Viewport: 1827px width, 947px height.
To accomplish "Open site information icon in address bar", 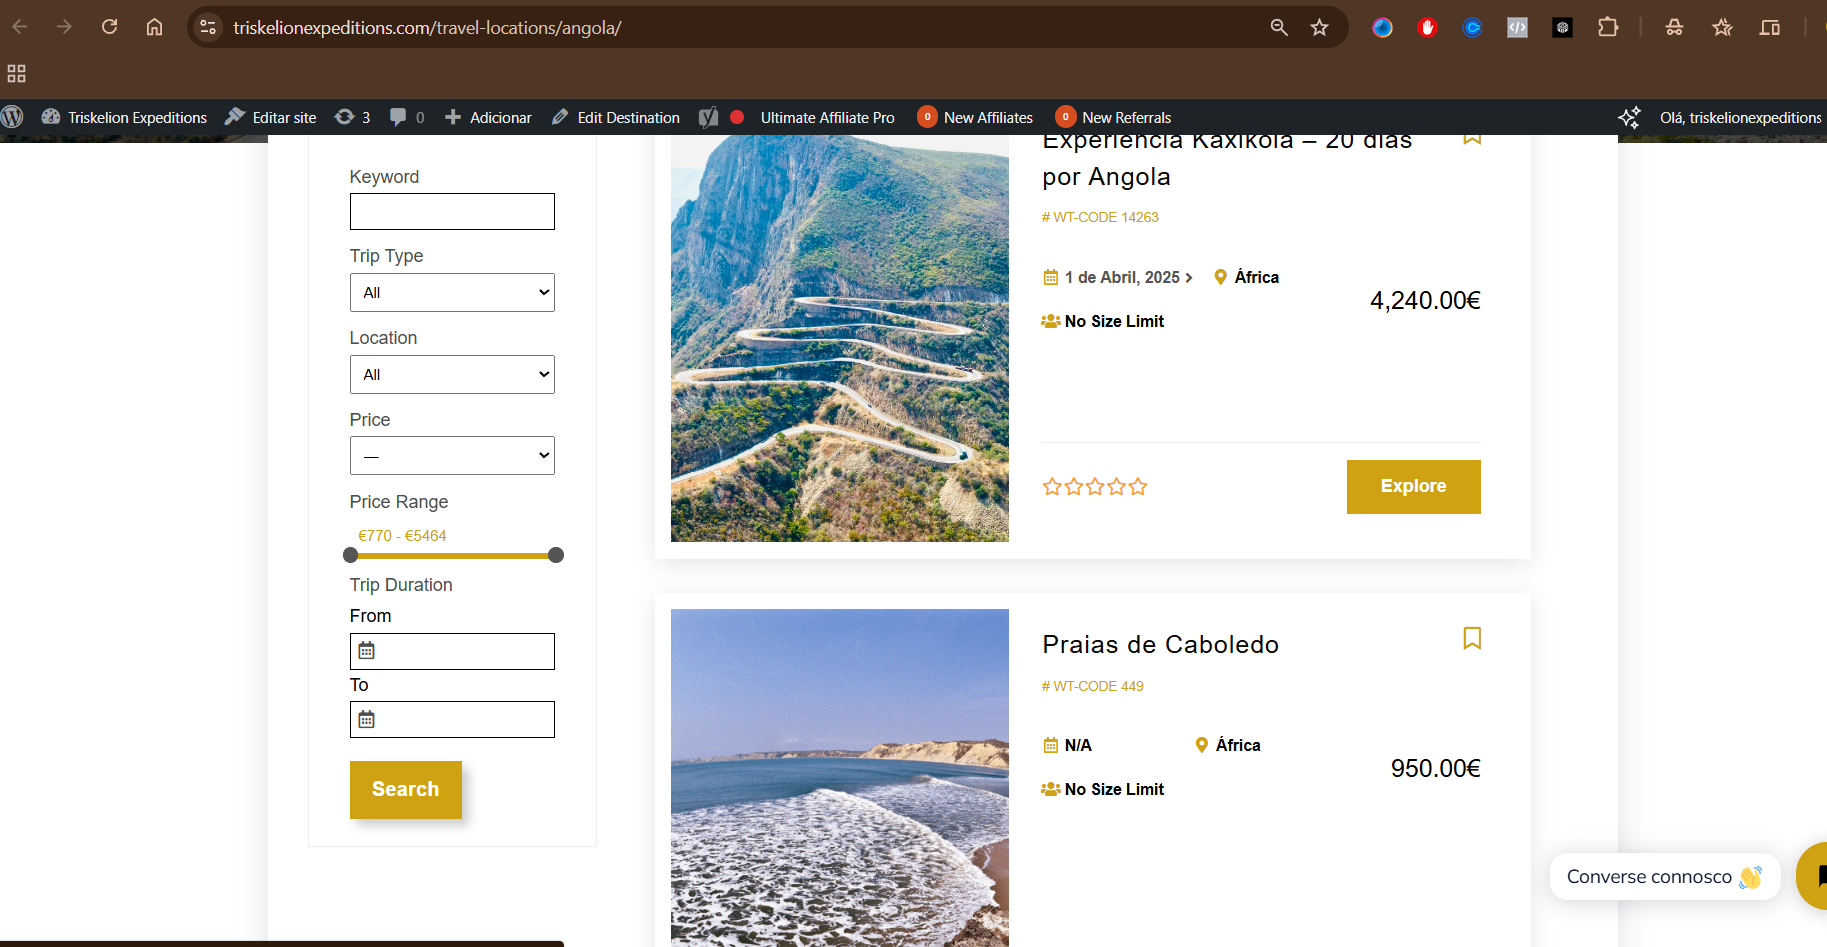I will 208,27.
